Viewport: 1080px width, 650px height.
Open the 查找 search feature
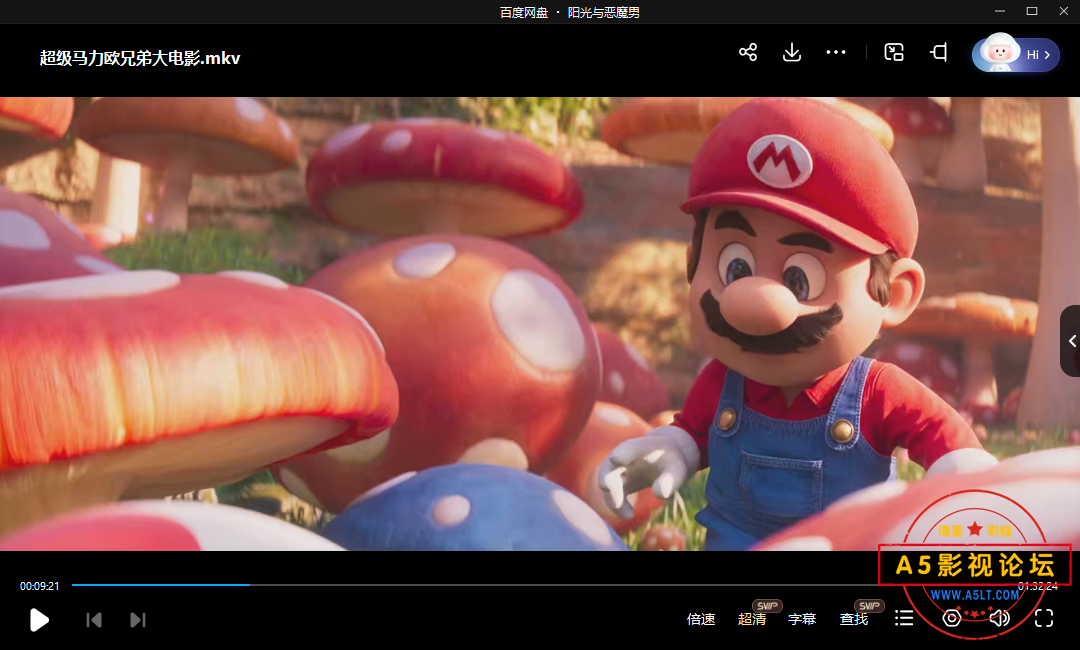(x=854, y=619)
